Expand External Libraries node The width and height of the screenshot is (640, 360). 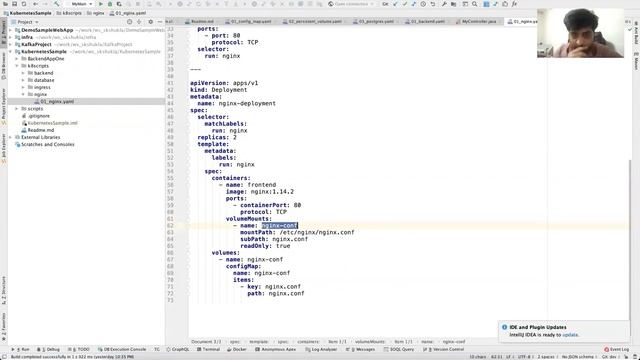tap(11, 137)
